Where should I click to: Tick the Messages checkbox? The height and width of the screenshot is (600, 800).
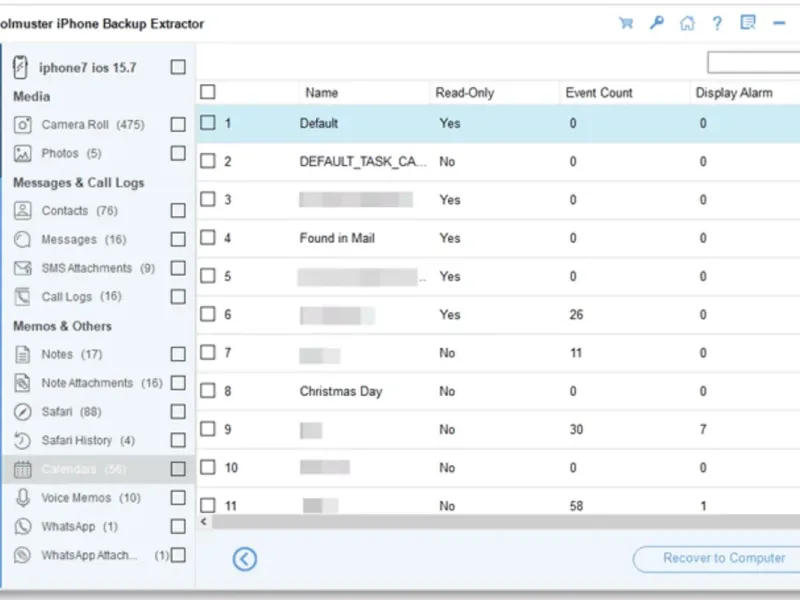[178, 239]
